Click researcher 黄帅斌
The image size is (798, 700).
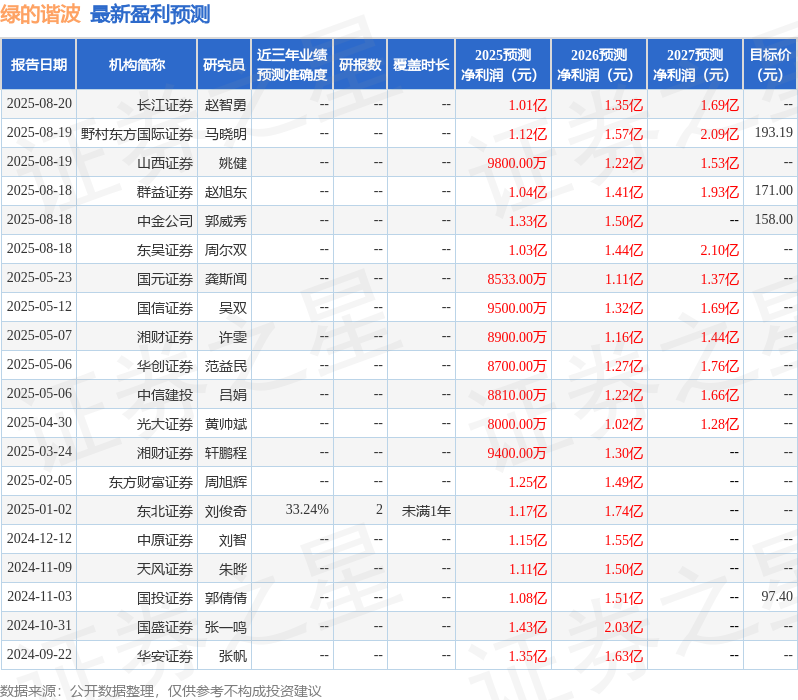pos(225,425)
